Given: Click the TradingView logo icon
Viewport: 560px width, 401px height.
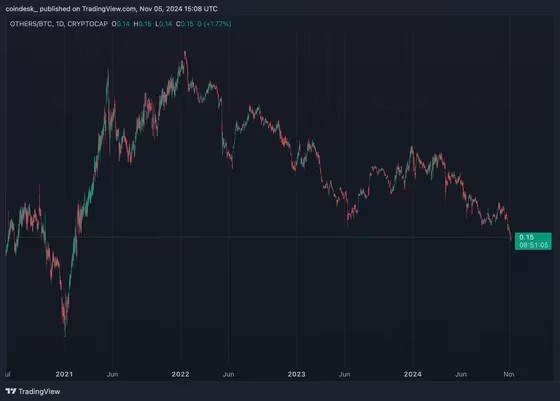Looking at the screenshot, I should coord(11,391).
